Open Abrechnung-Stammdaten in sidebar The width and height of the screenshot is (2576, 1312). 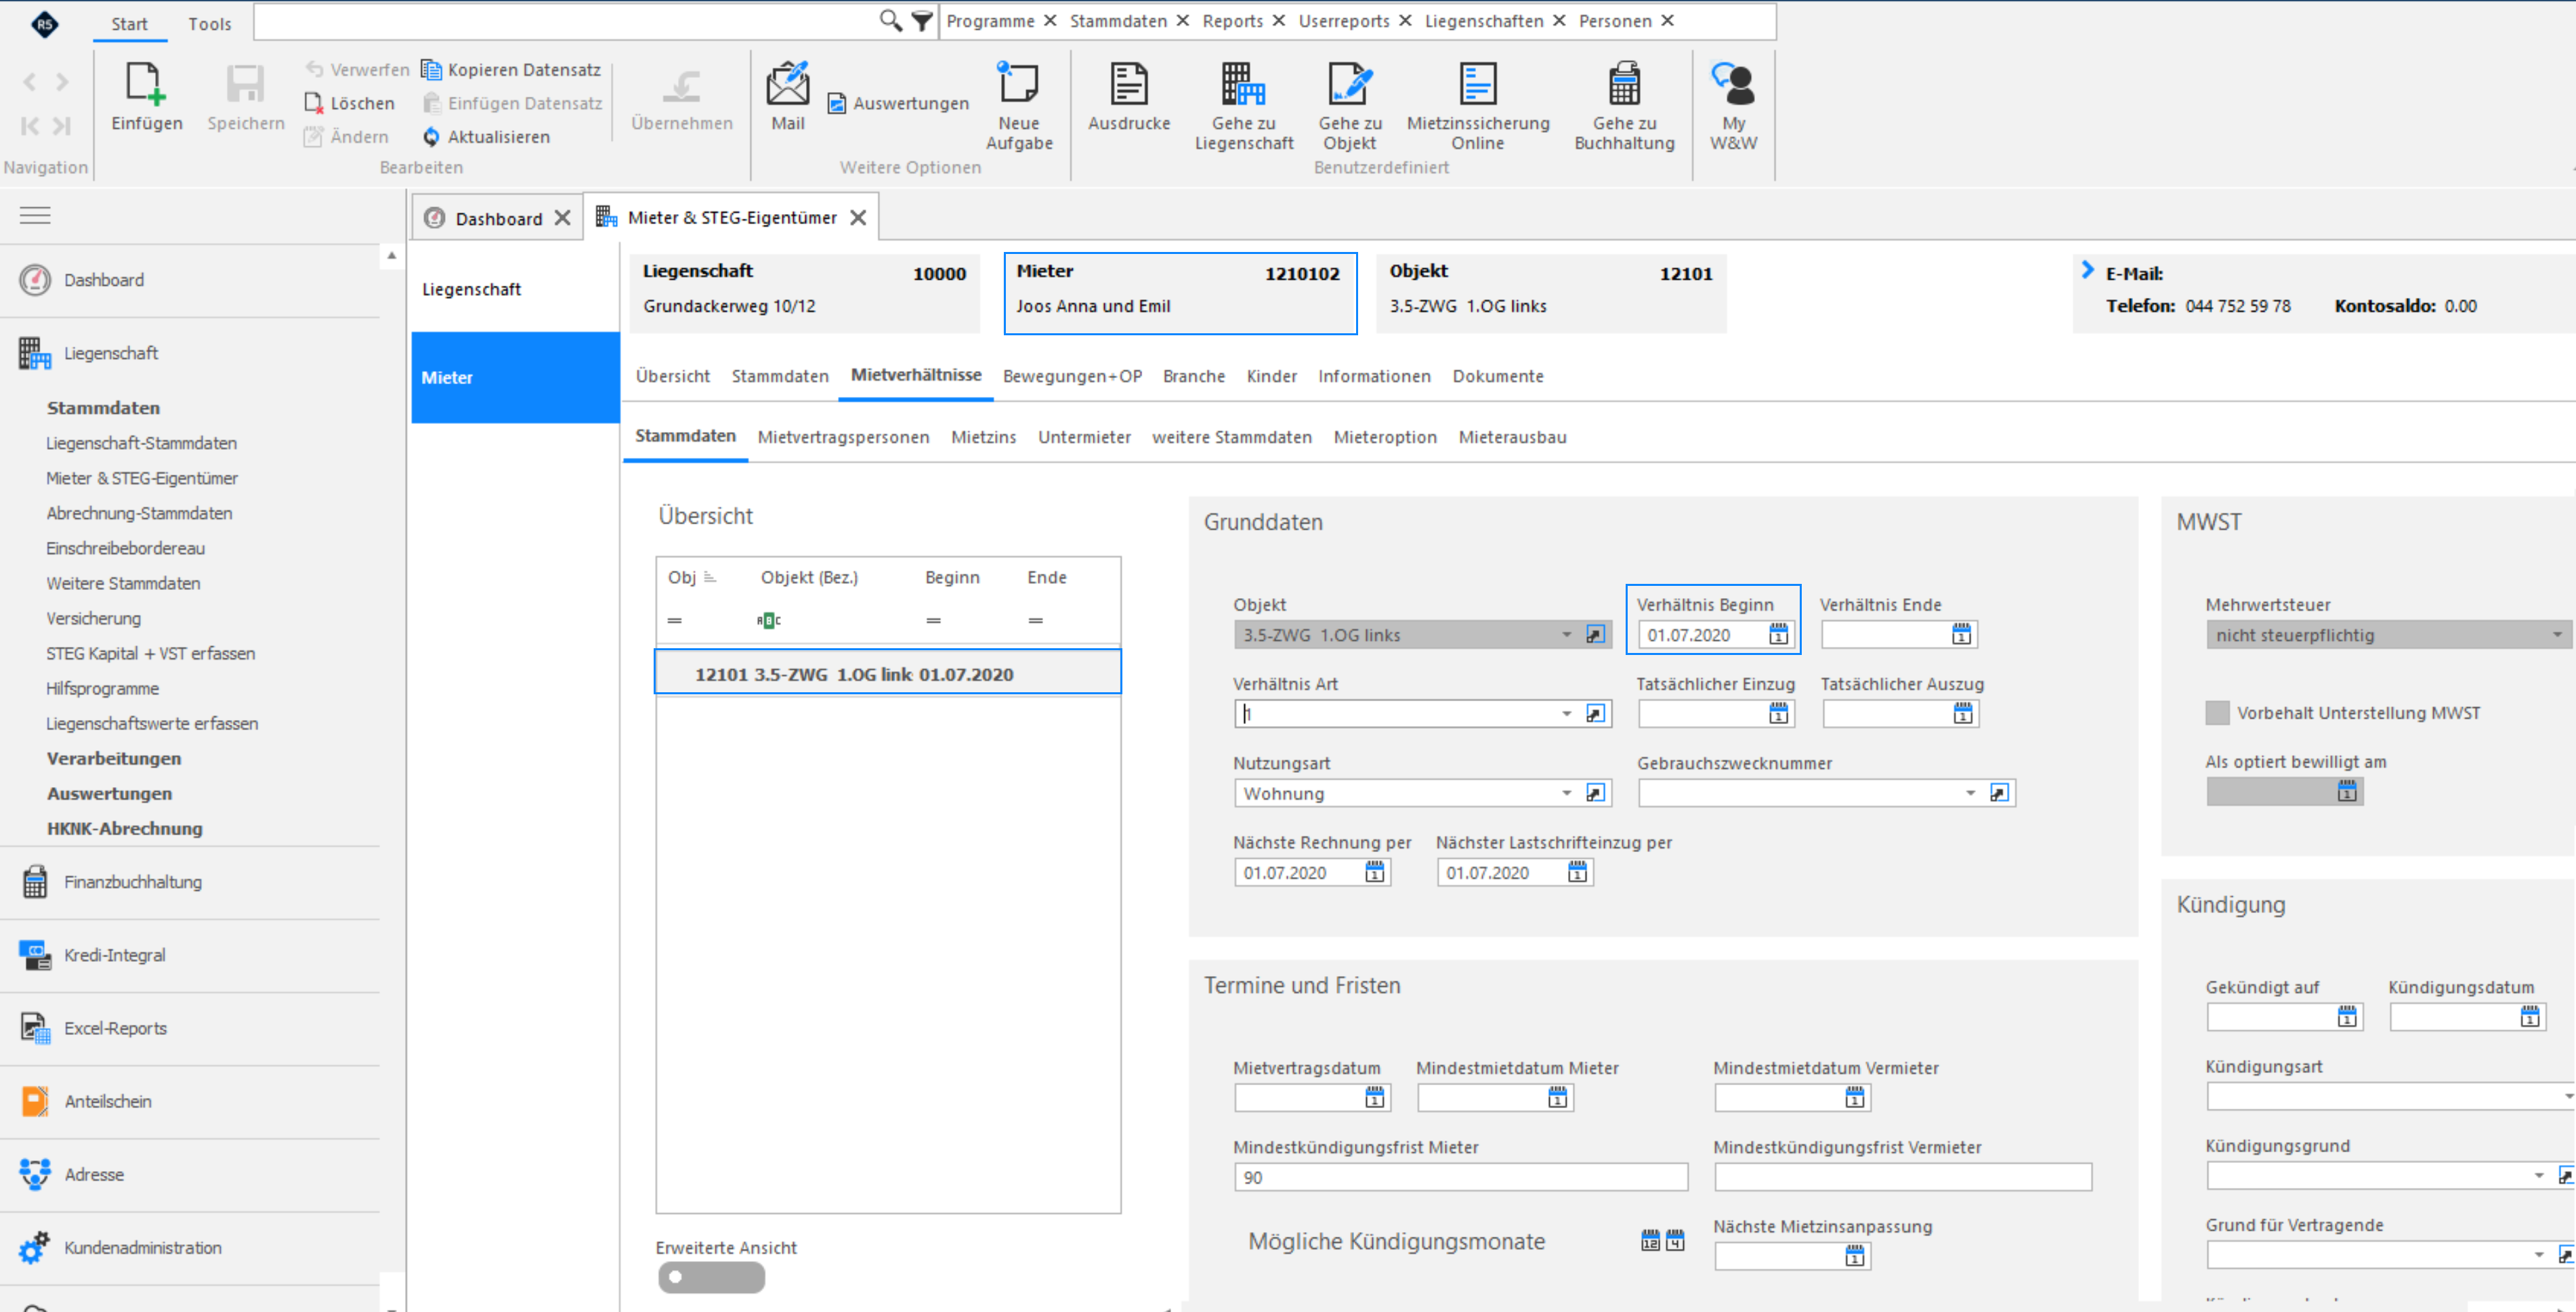(x=139, y=513)
